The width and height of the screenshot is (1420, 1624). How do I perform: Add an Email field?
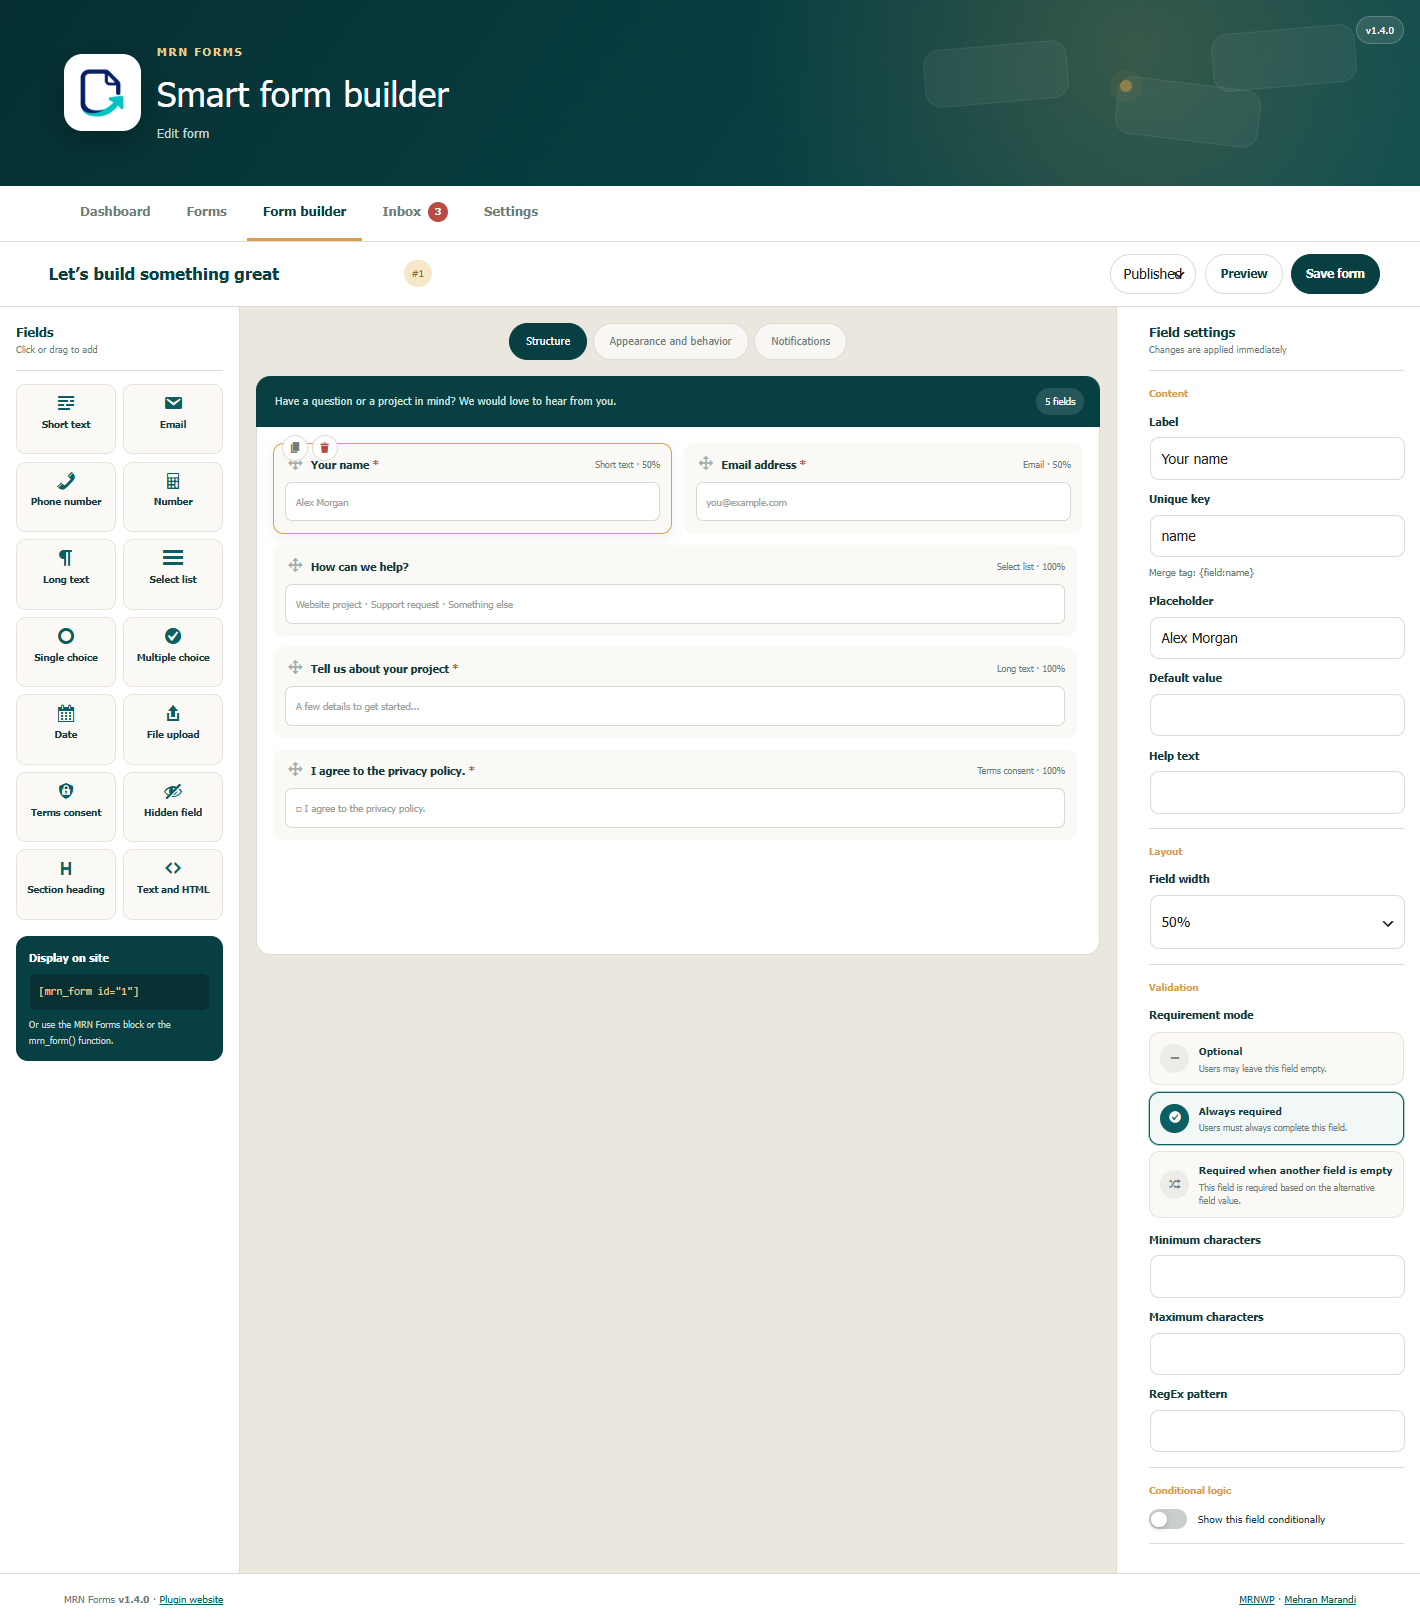173,419
